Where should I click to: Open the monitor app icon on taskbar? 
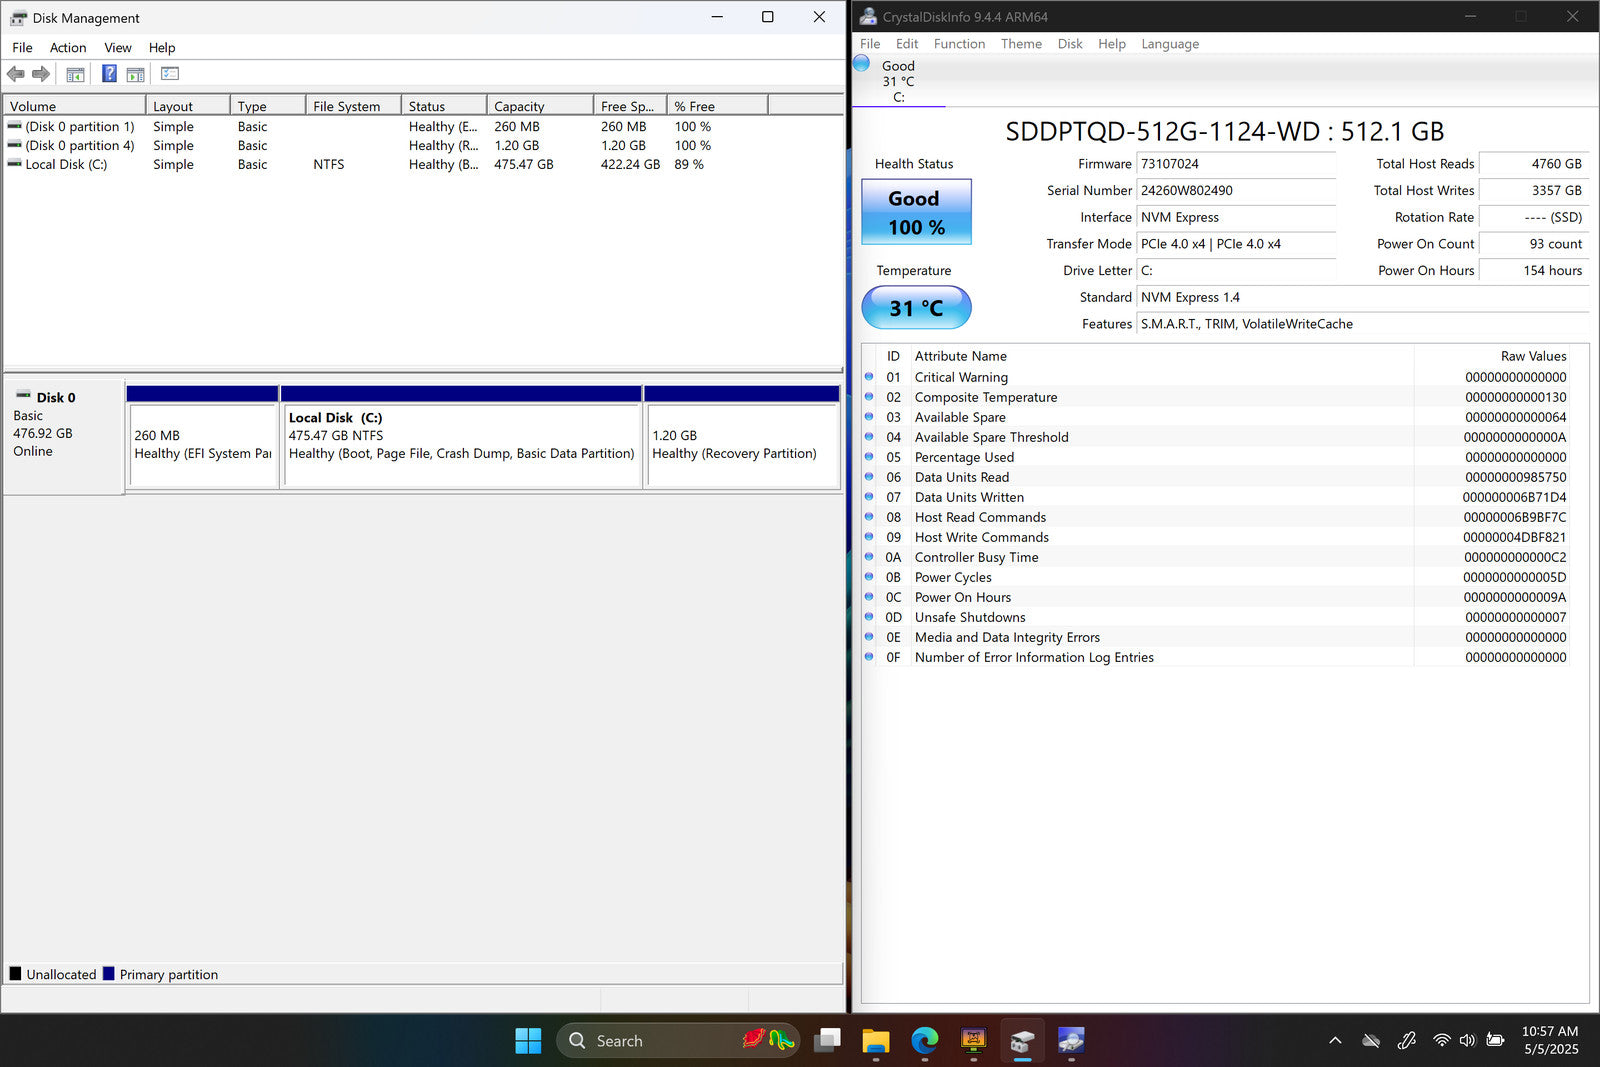973,1041
